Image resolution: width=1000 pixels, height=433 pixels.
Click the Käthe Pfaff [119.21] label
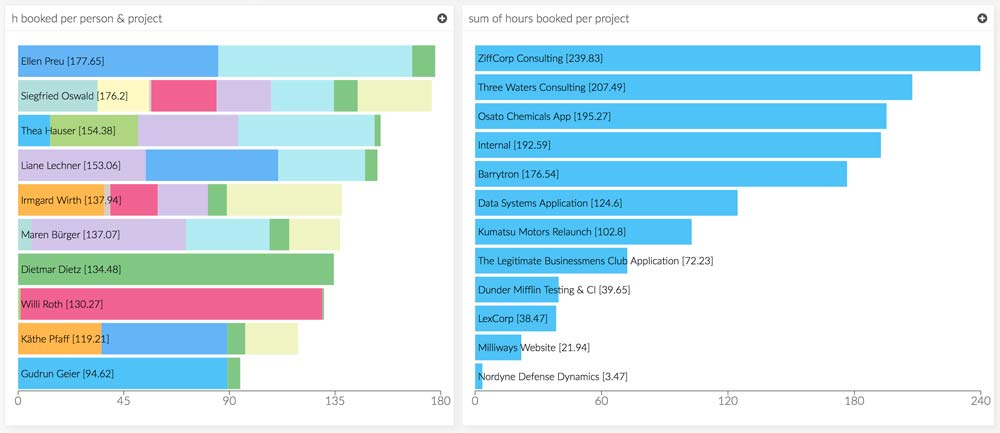(x=63, y=339)
